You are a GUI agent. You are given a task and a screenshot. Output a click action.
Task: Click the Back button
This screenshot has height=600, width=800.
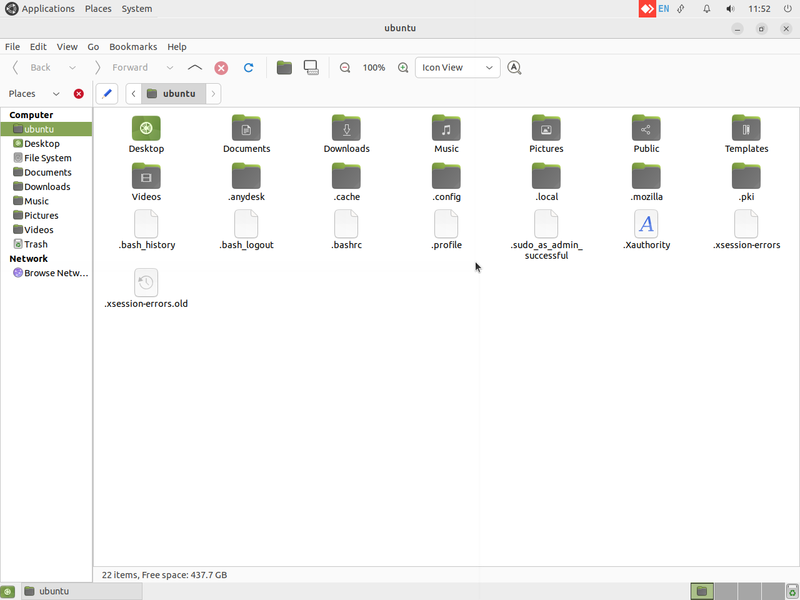point(33,68)
